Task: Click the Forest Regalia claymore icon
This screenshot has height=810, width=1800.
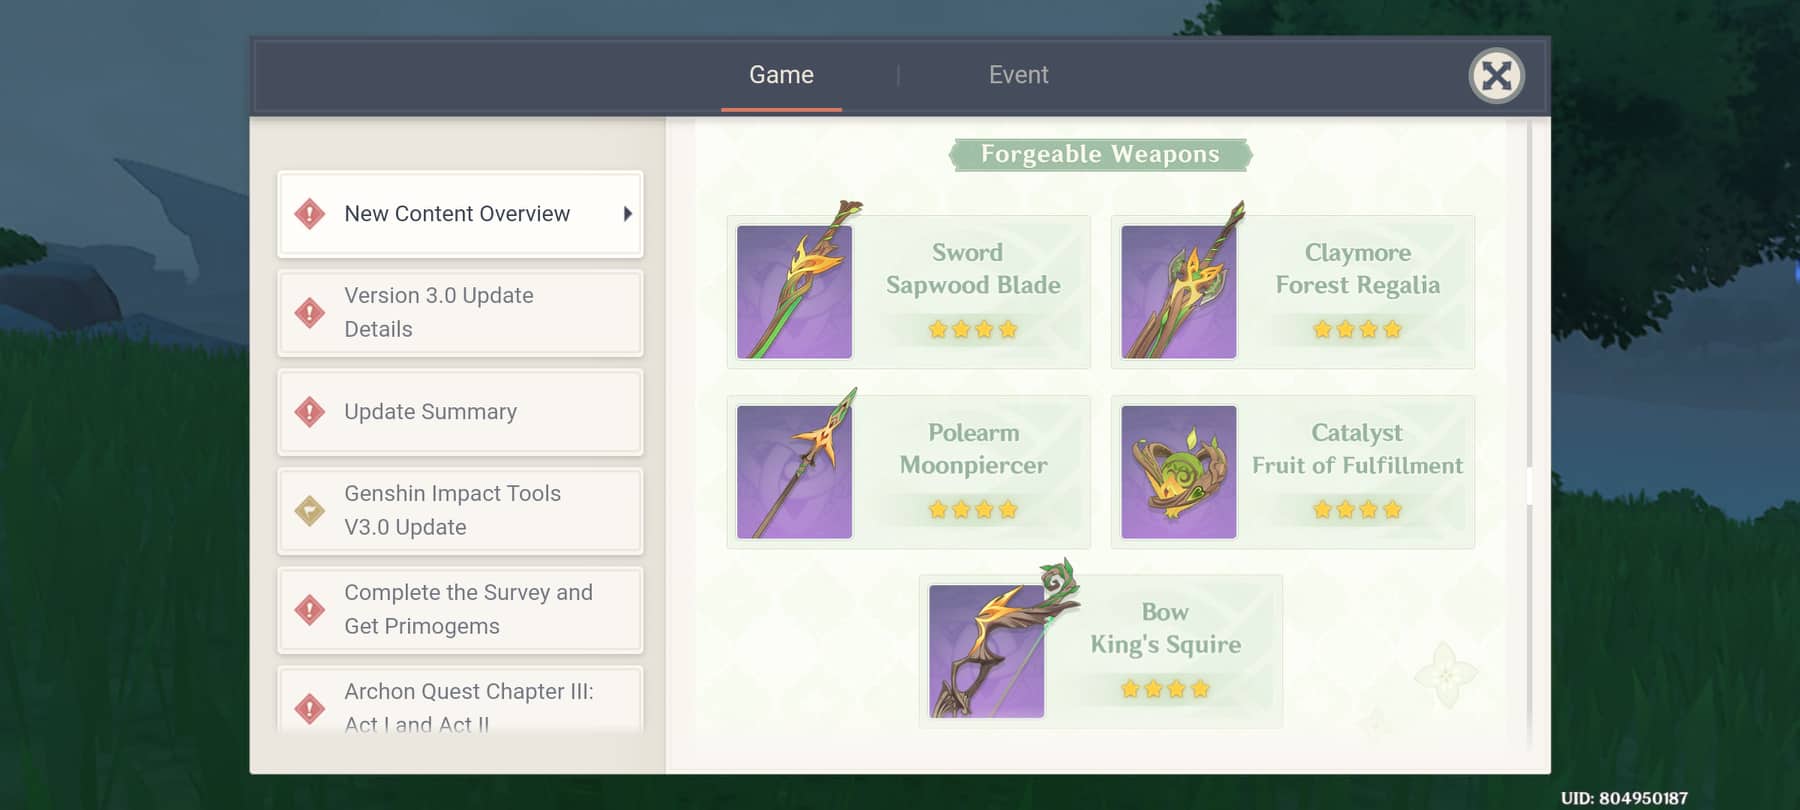Action: point(1179,291)
